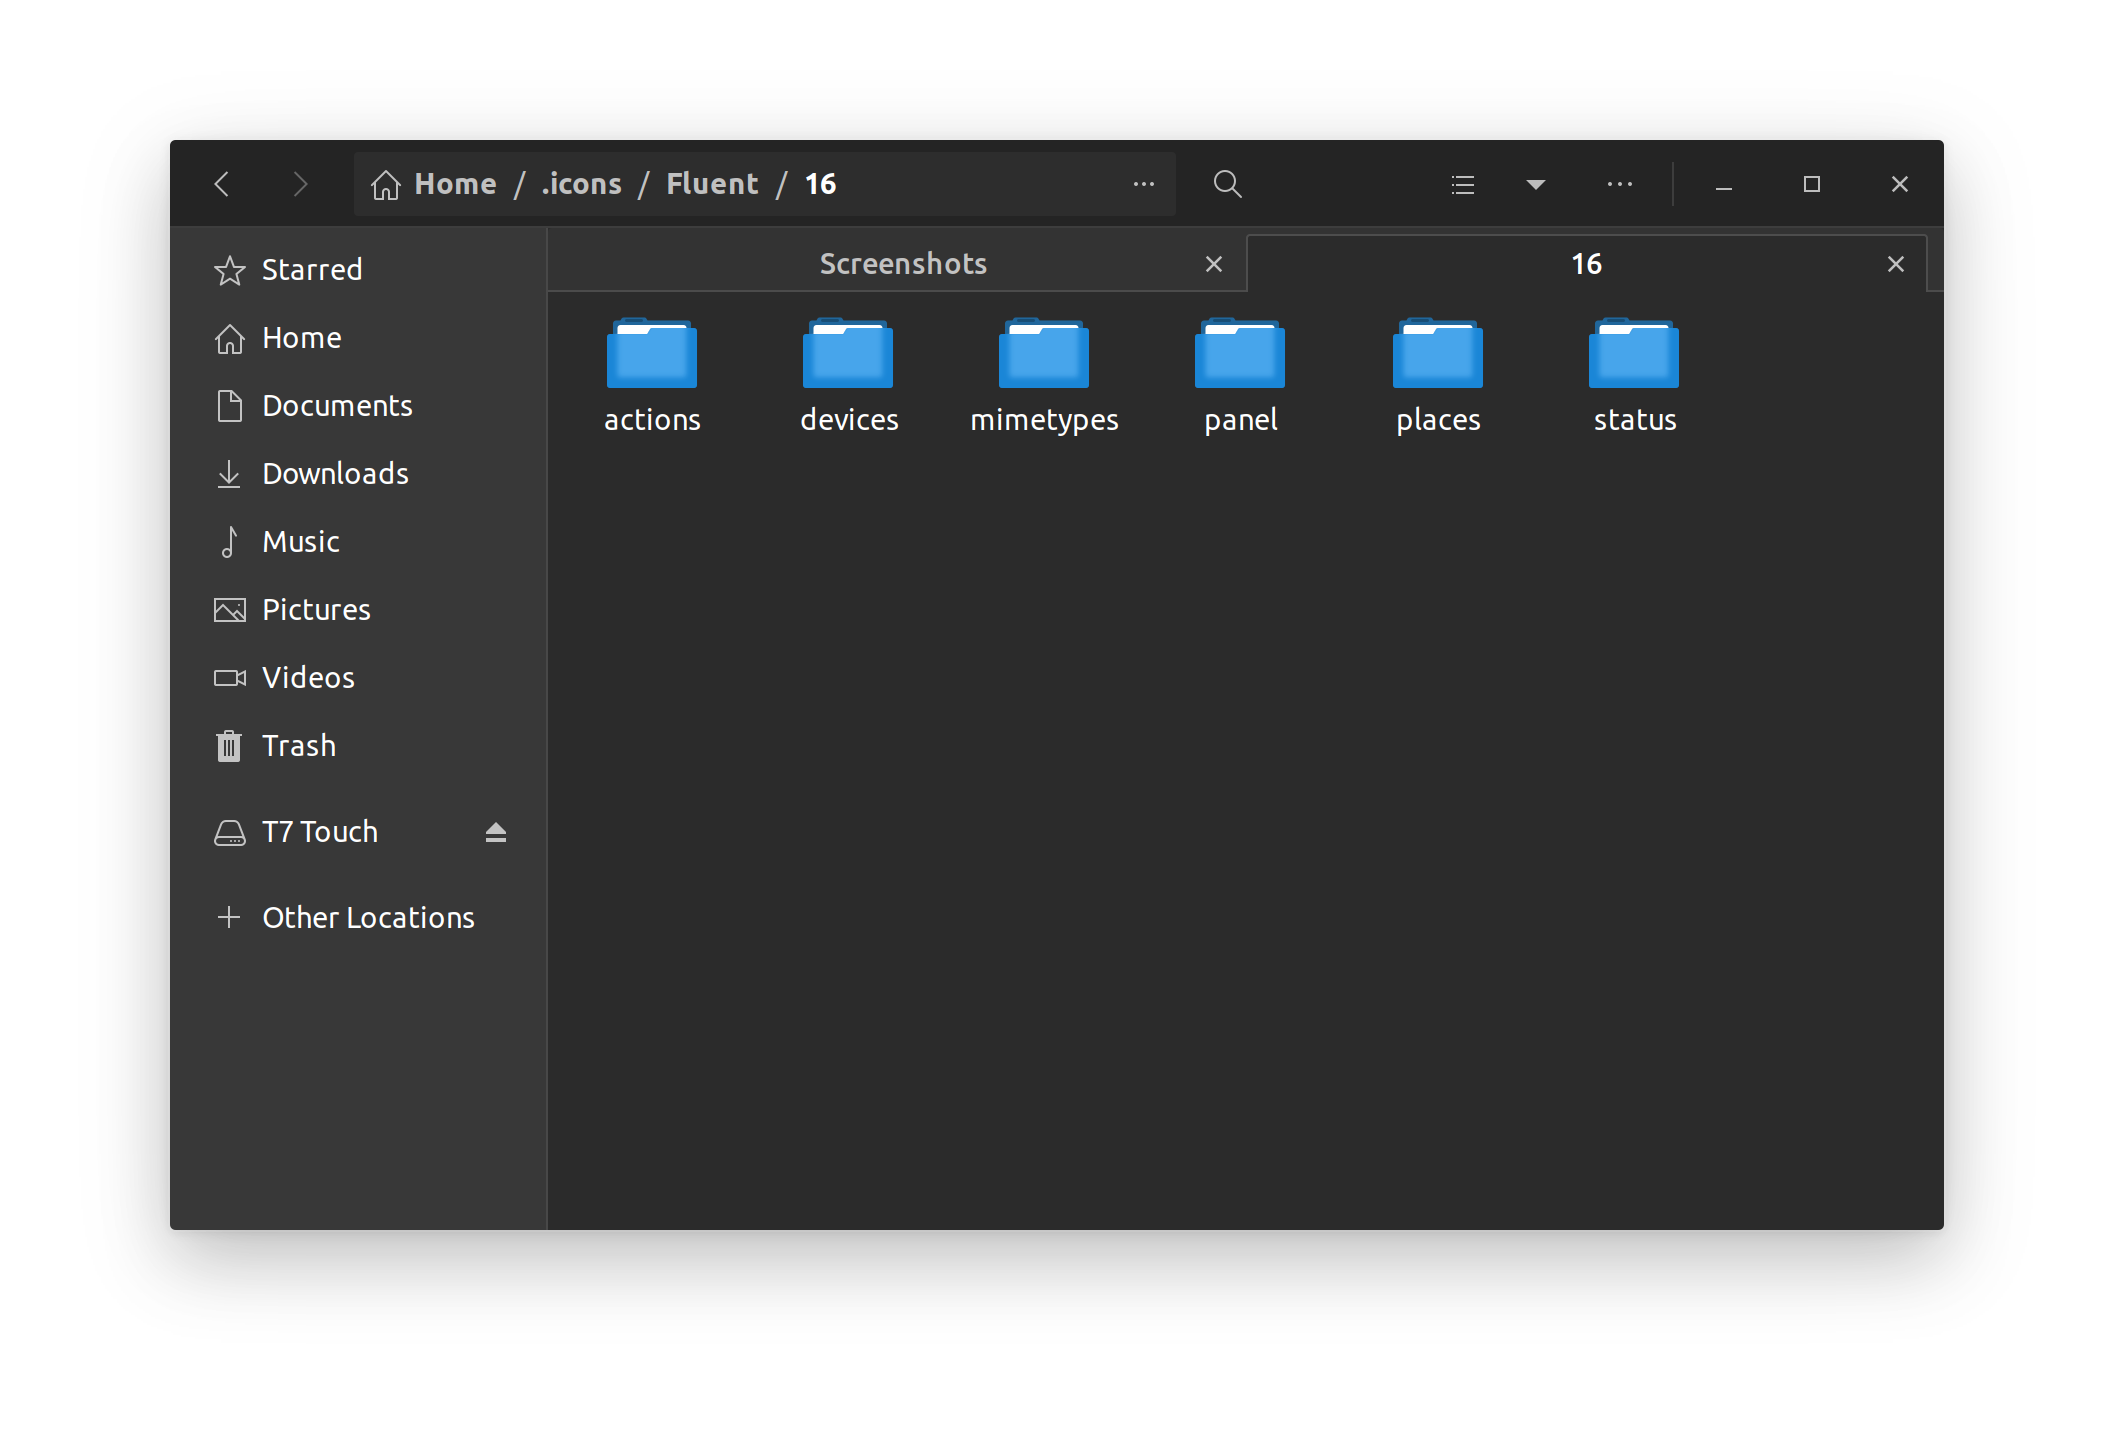Navigate to .icons in path bar

tap(581, 184)
